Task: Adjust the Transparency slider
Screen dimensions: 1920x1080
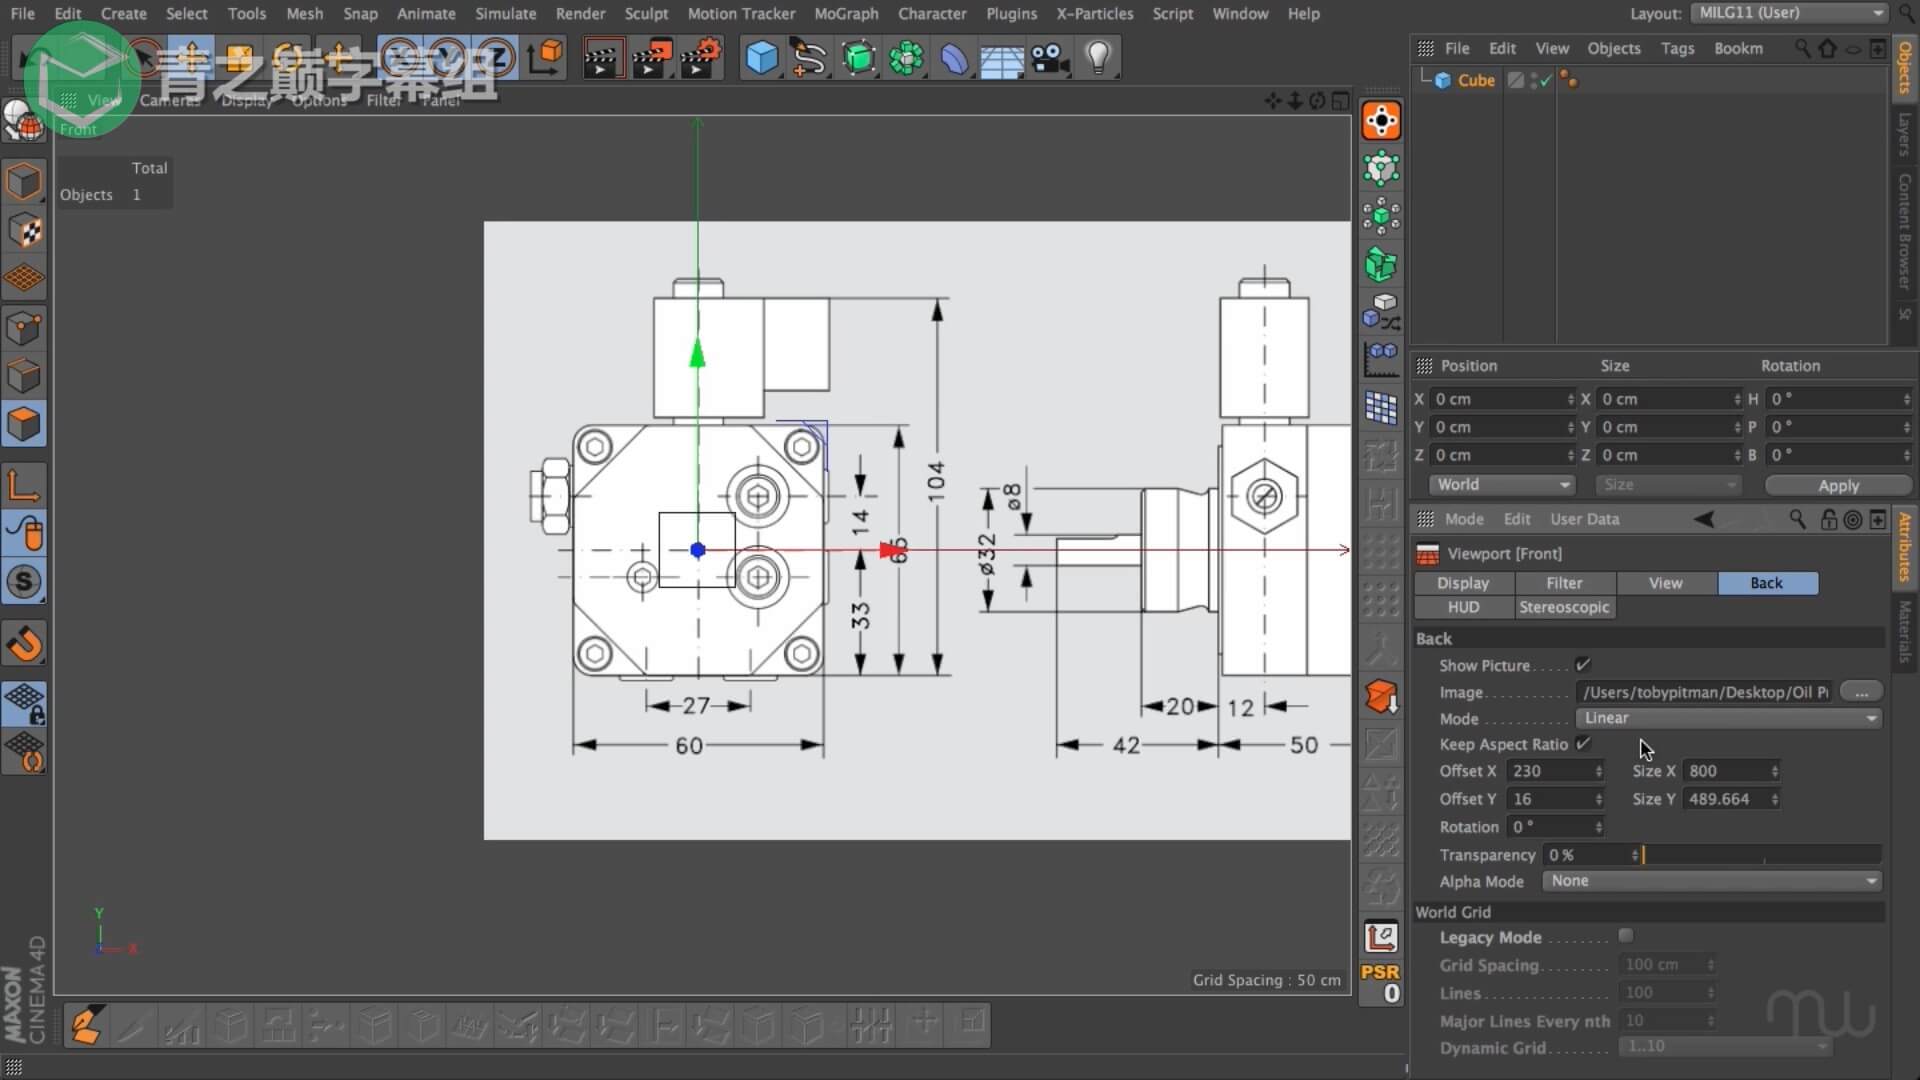Action: pos(1762,855)
